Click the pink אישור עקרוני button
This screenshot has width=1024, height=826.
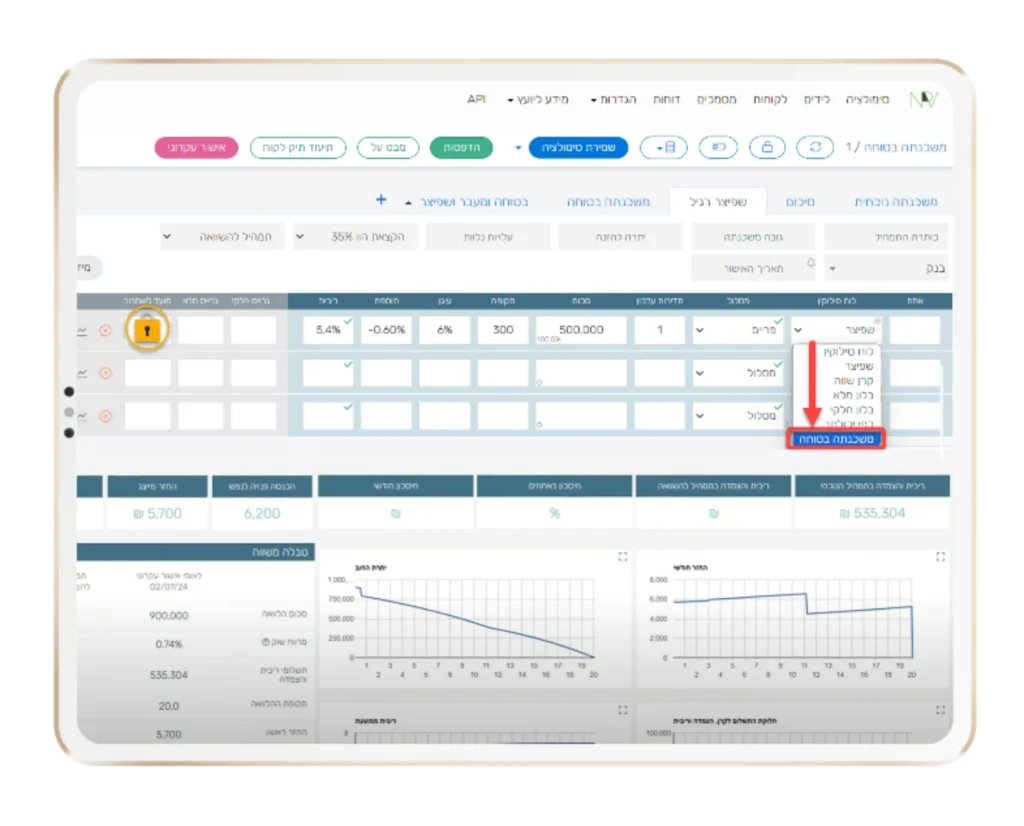point(197,147)
